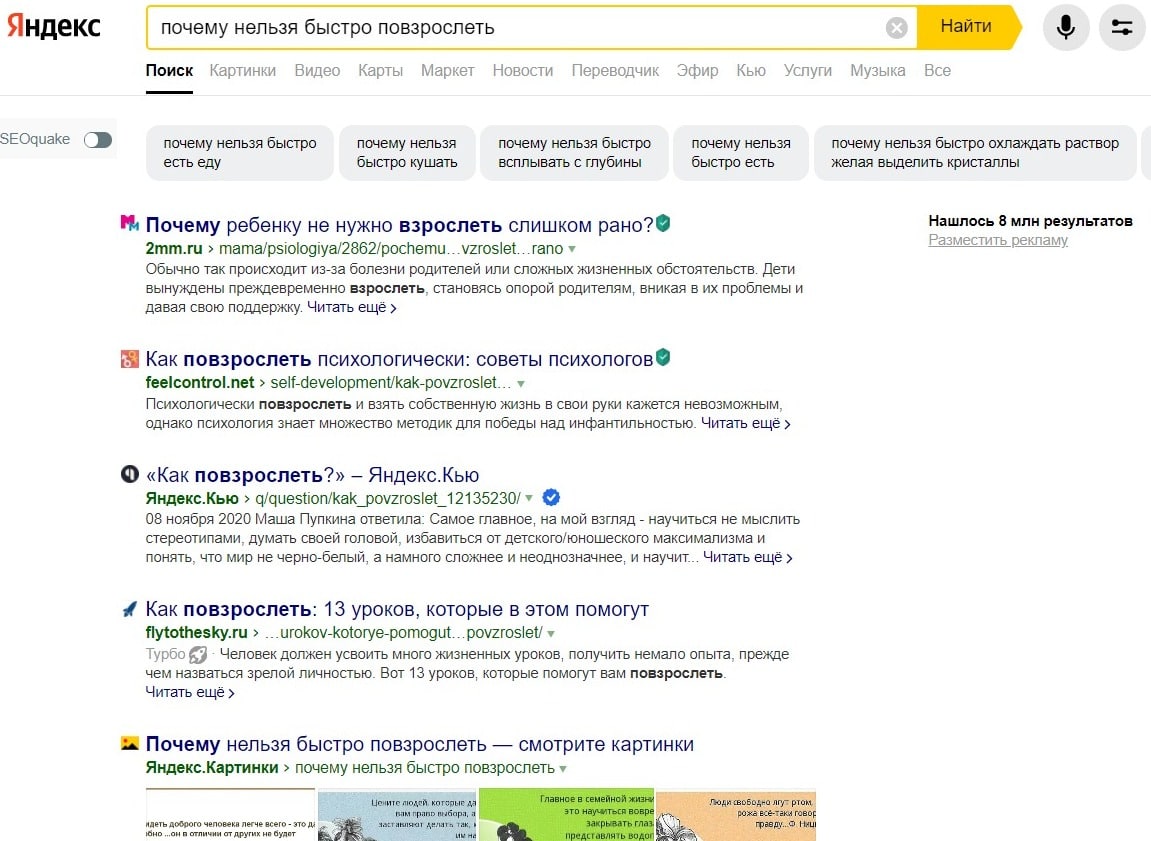Switch to Картинки tab
1151x841 pixels.
pos(242,70)
